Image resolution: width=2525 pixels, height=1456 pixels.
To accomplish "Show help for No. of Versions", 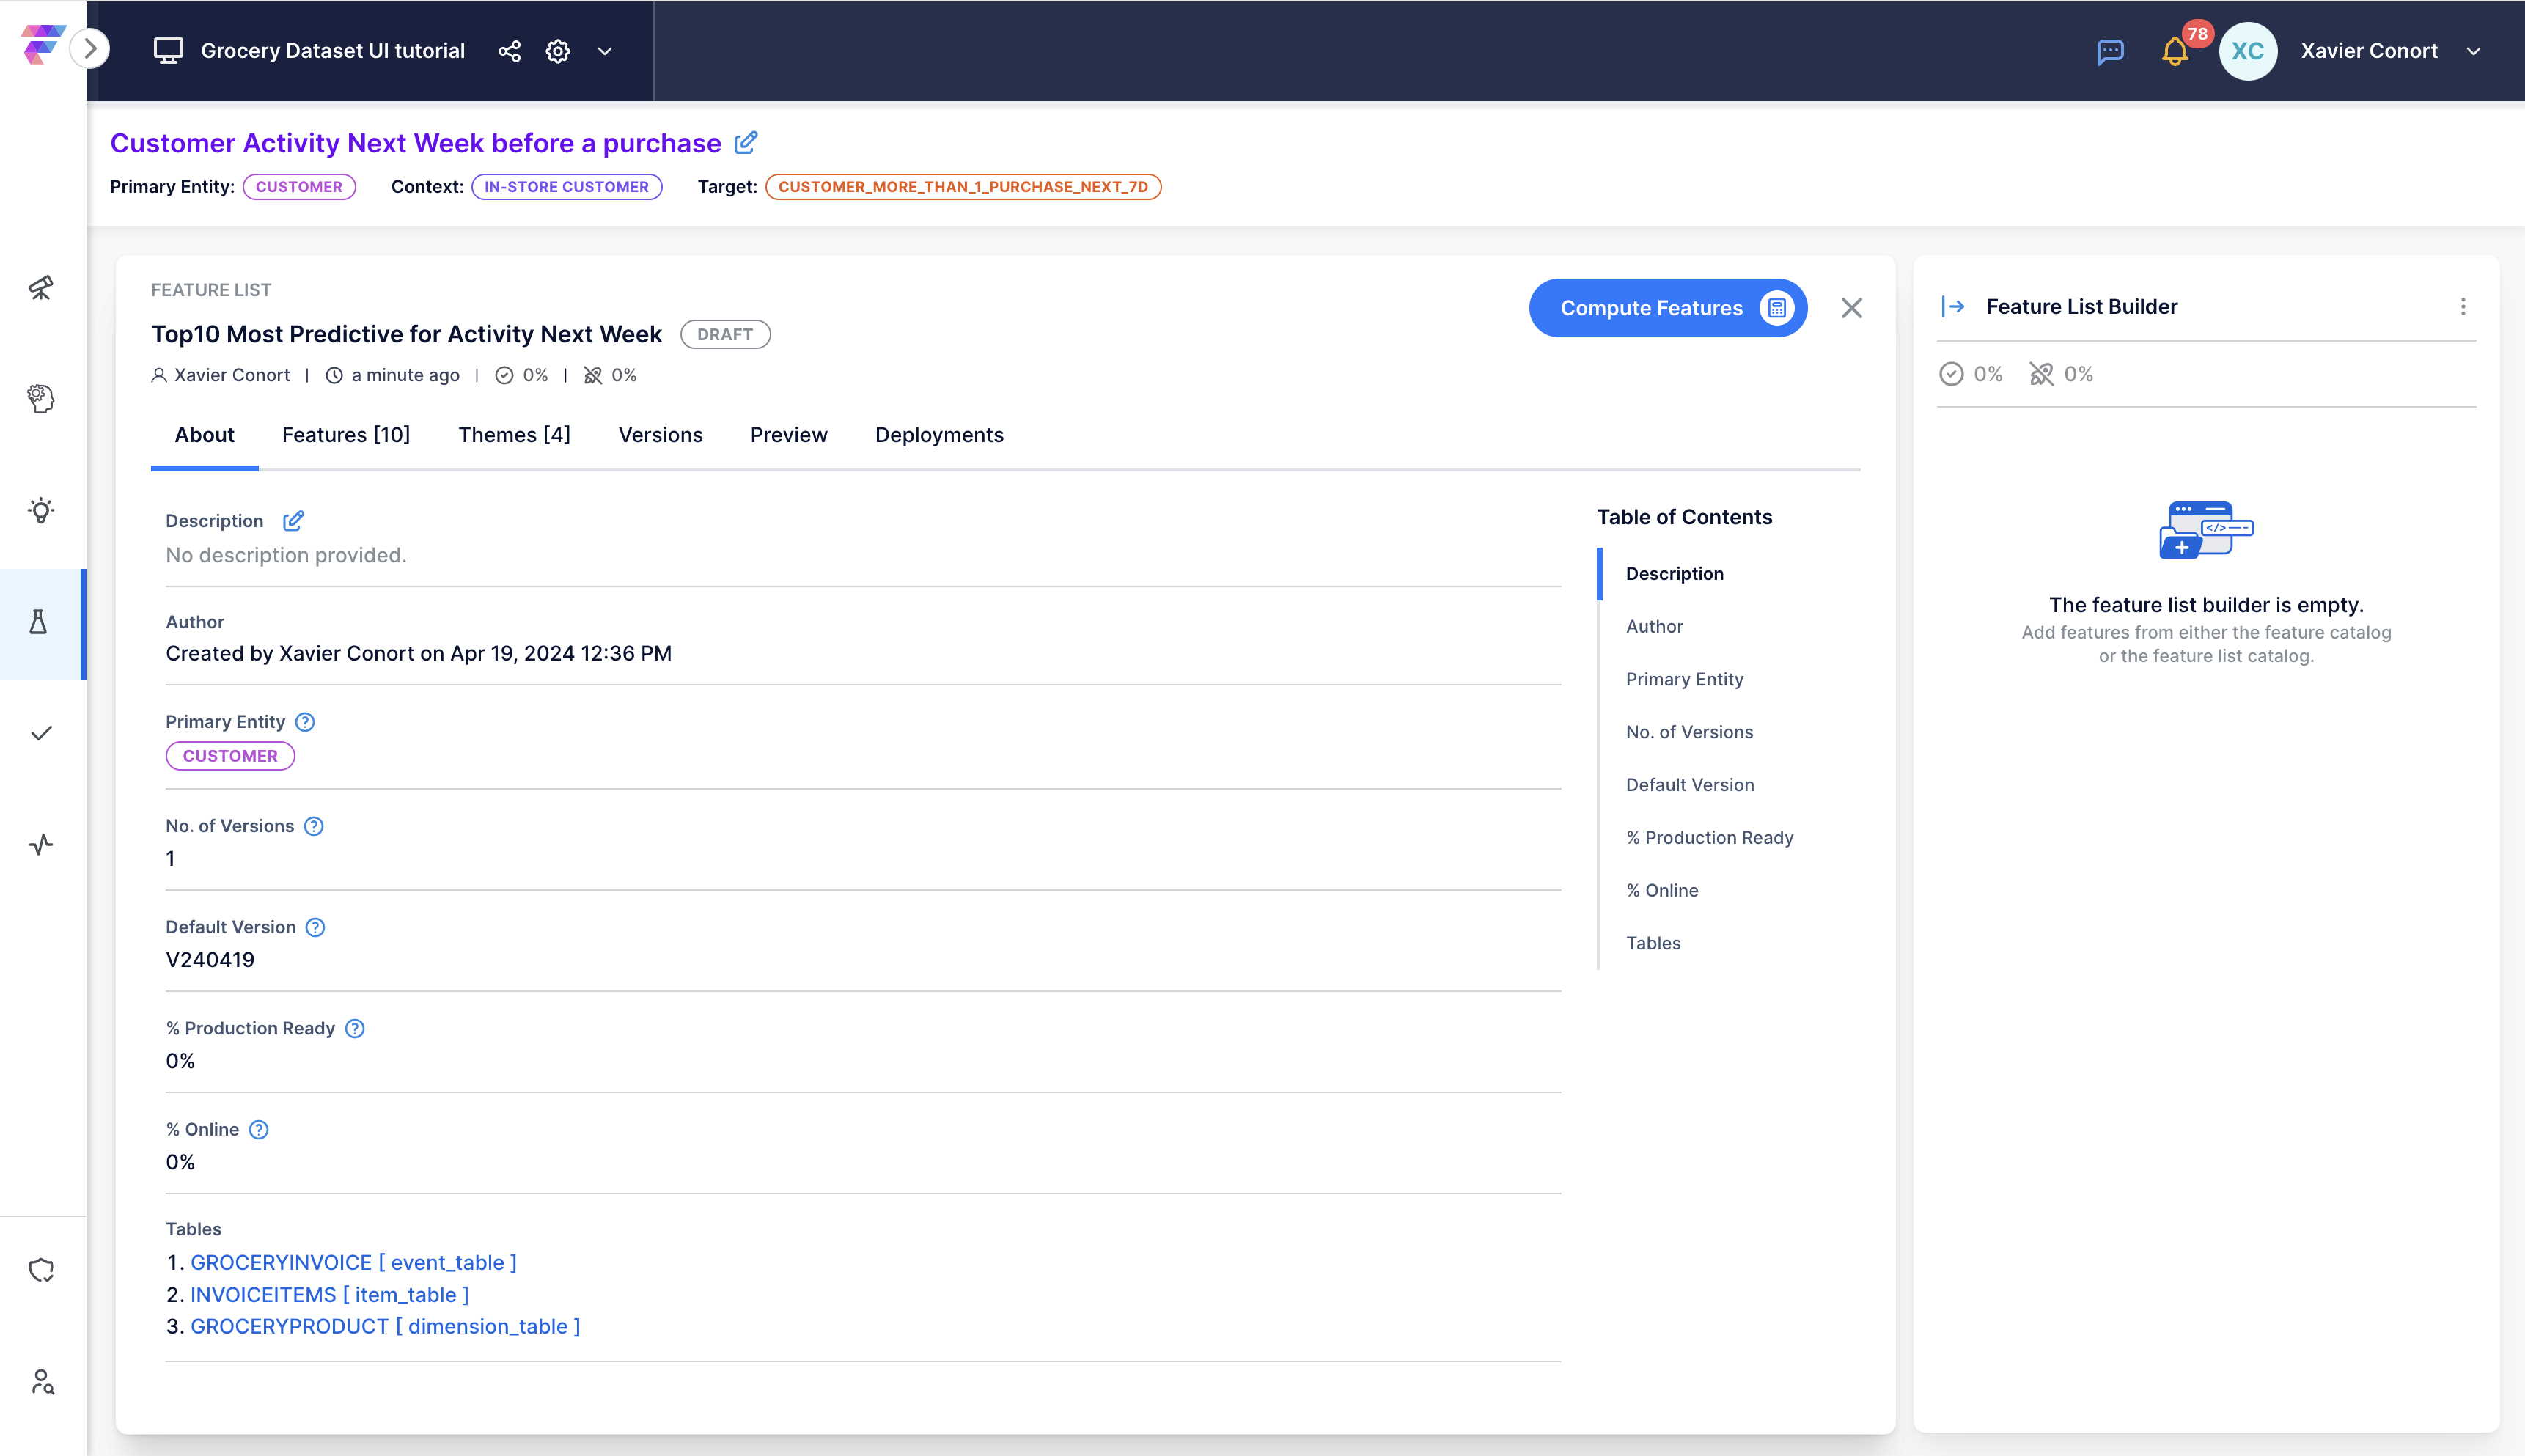I will pyautogui.click(x=313, y=826).
